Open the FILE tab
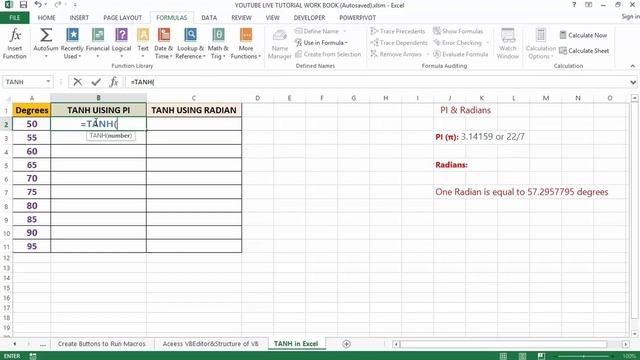The height and width of the screenshot is (360, 640). [15, 18]
